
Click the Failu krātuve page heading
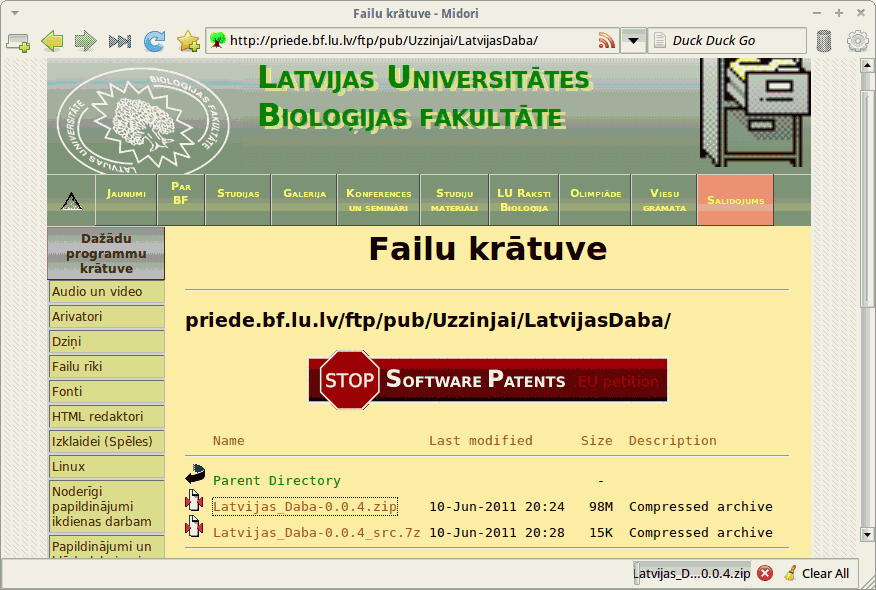[x=488, y=249]
